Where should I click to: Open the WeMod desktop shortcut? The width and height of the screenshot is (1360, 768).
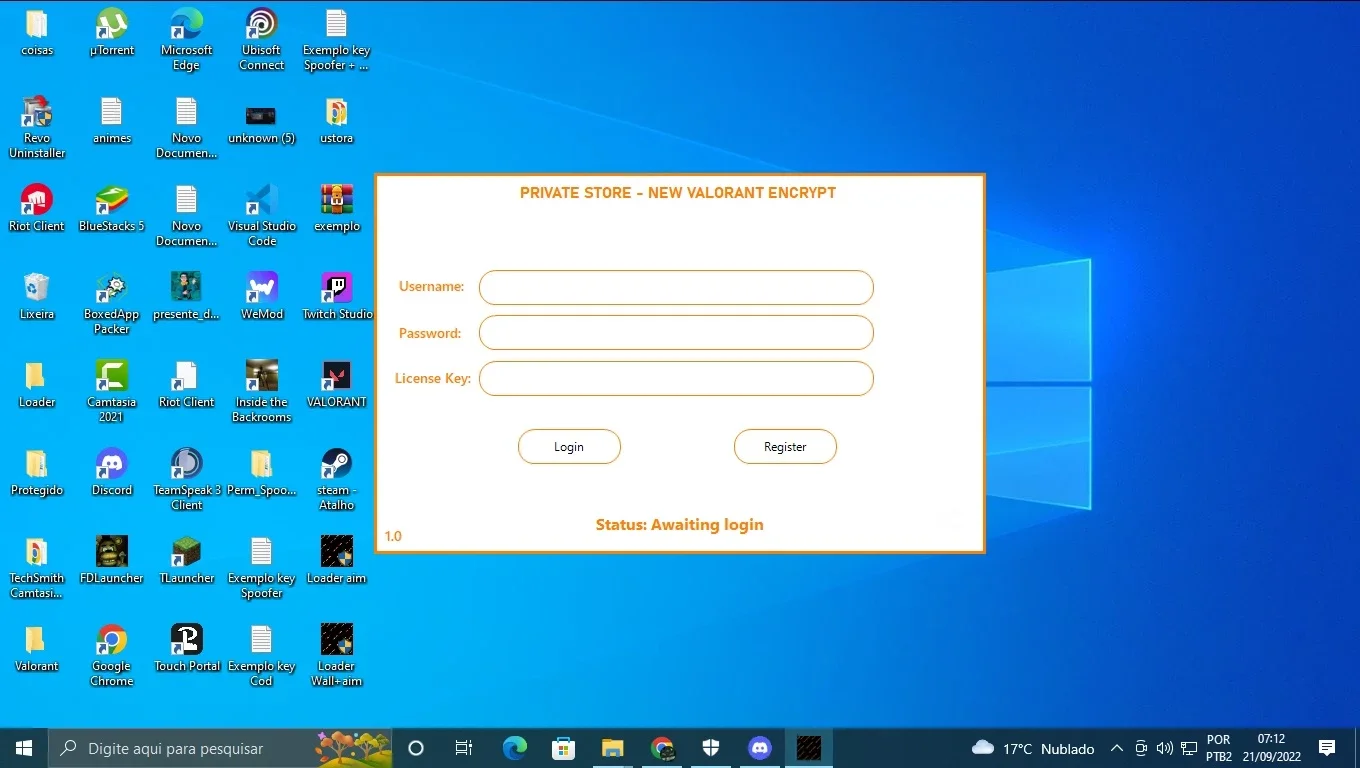pos(262,296)
